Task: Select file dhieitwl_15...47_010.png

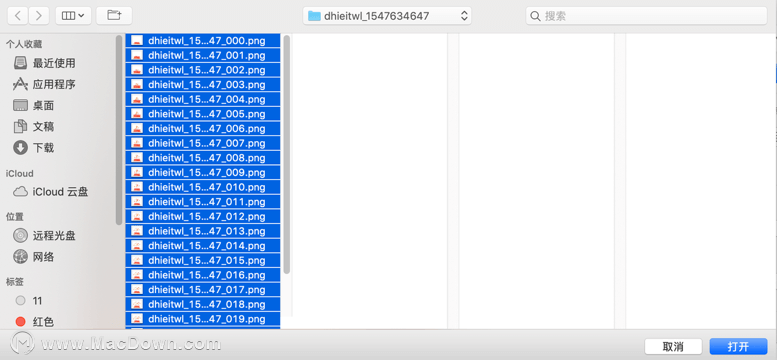Action: click(x=203, y=187)
